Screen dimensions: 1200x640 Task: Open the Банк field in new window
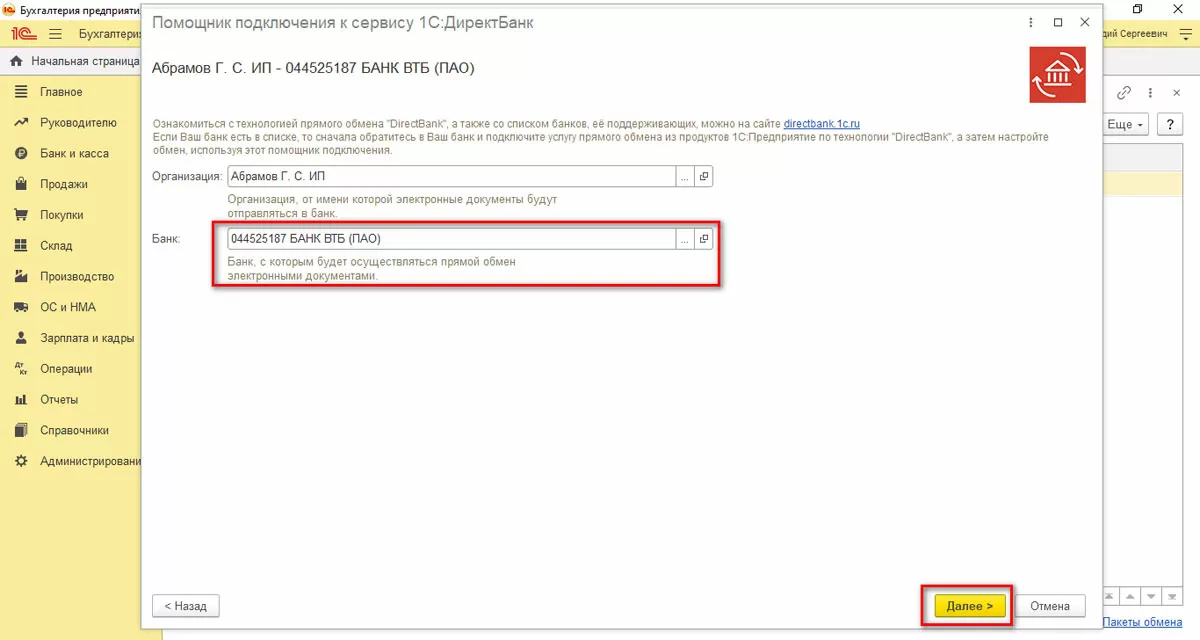point(704,239)
